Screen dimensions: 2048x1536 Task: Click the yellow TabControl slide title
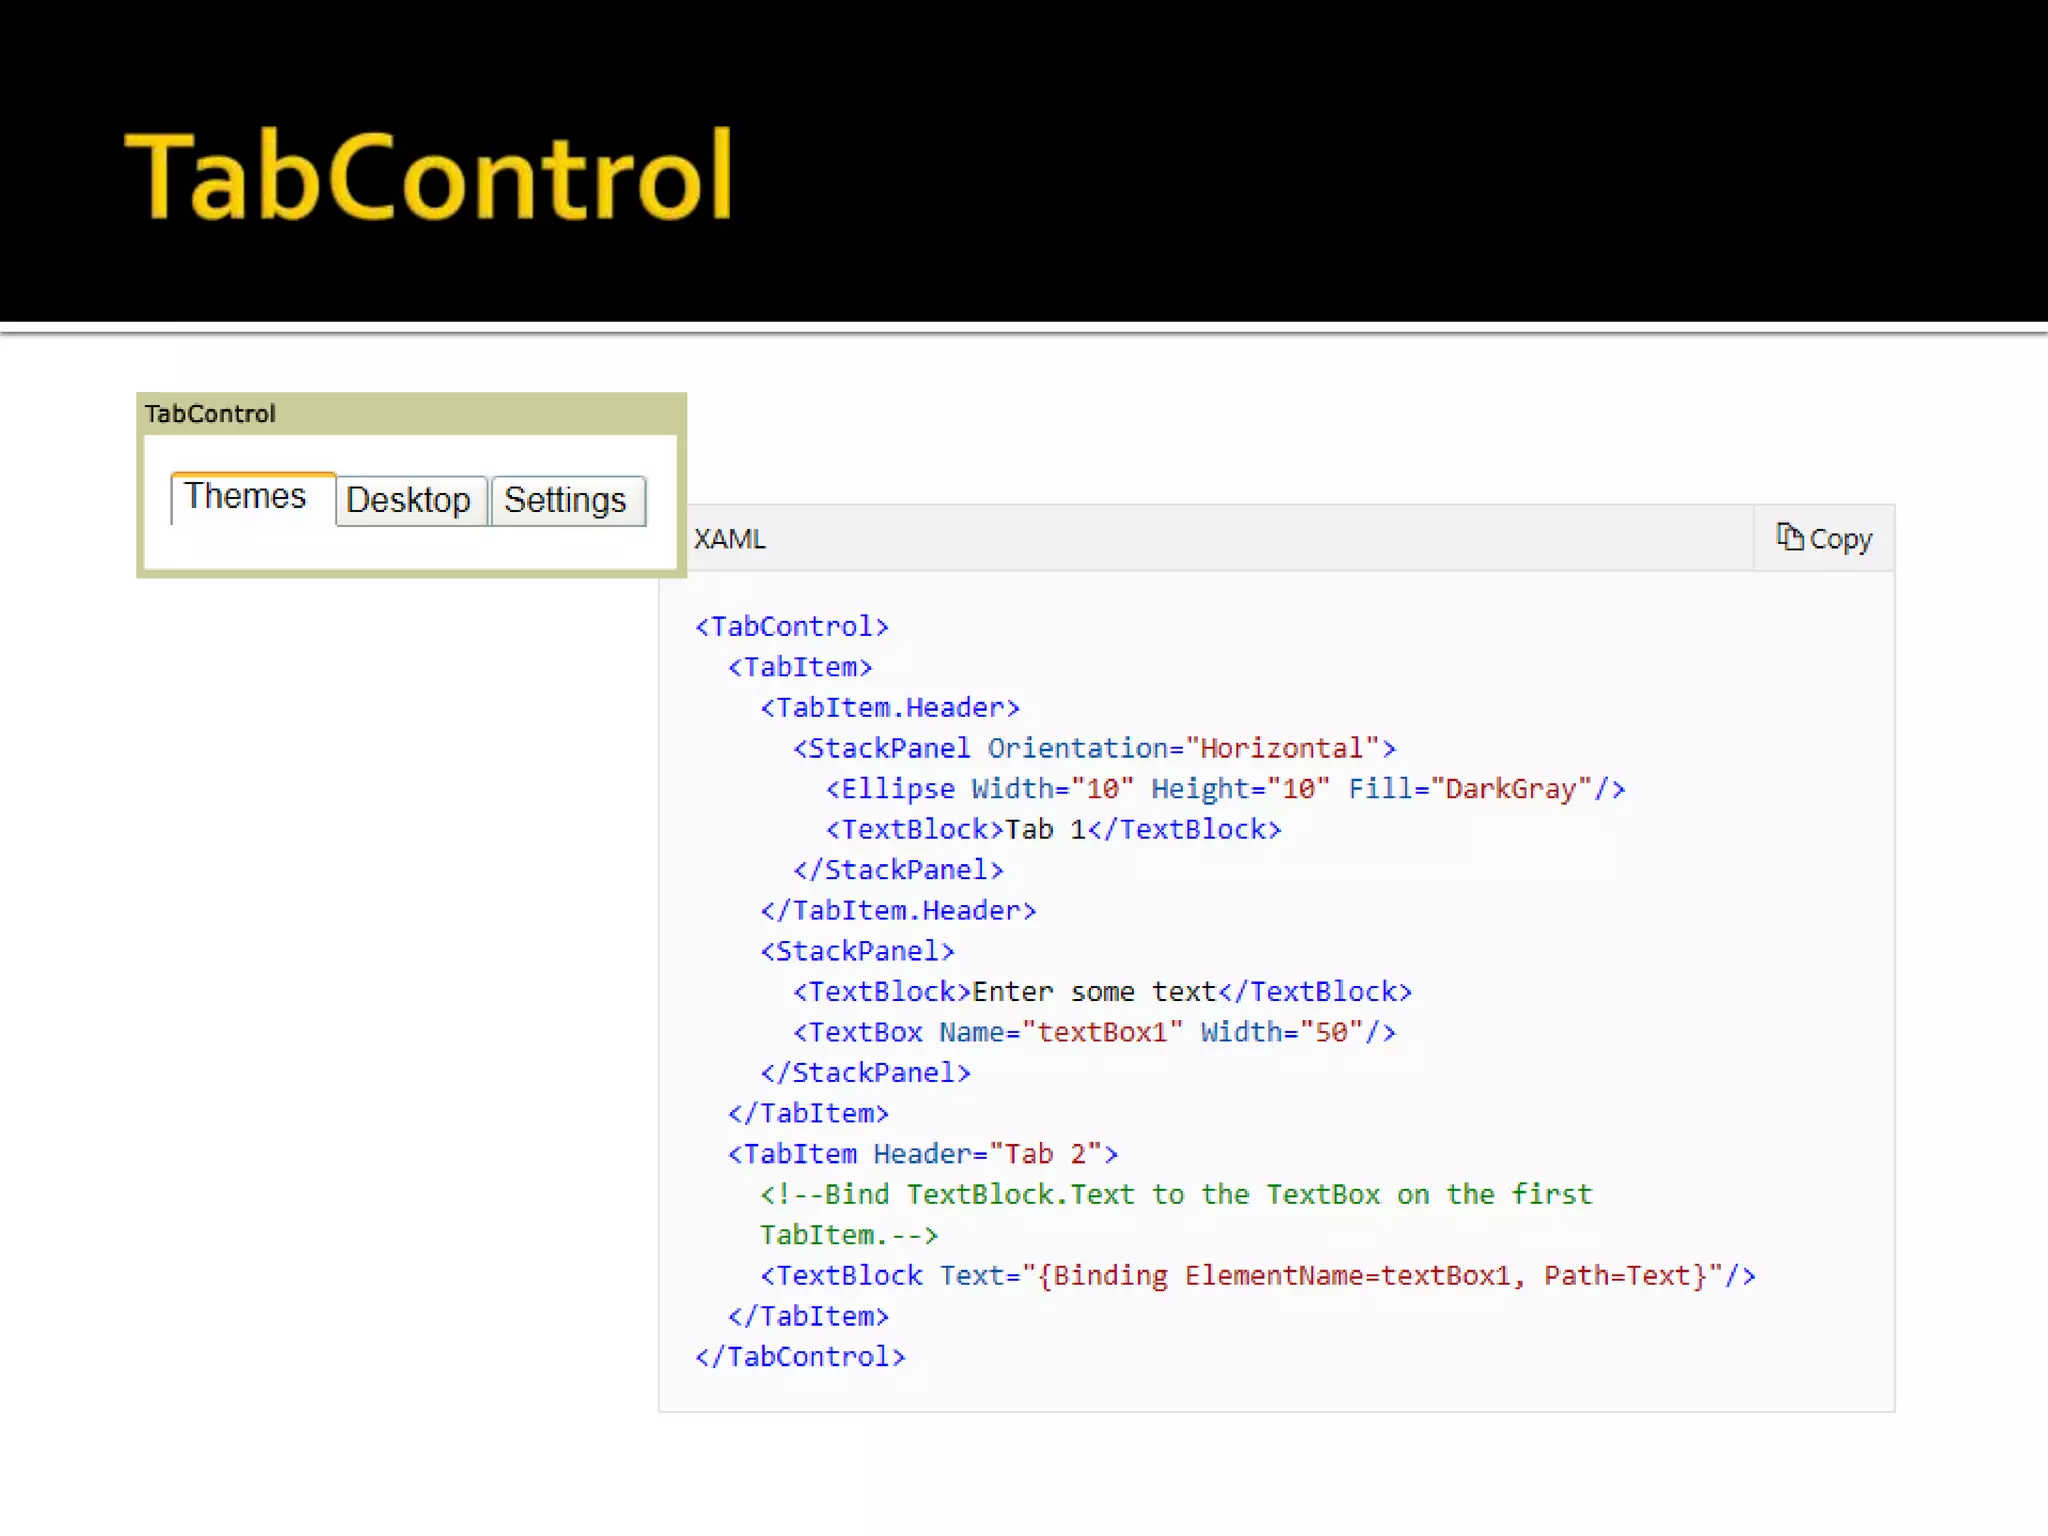coord(430,176)
